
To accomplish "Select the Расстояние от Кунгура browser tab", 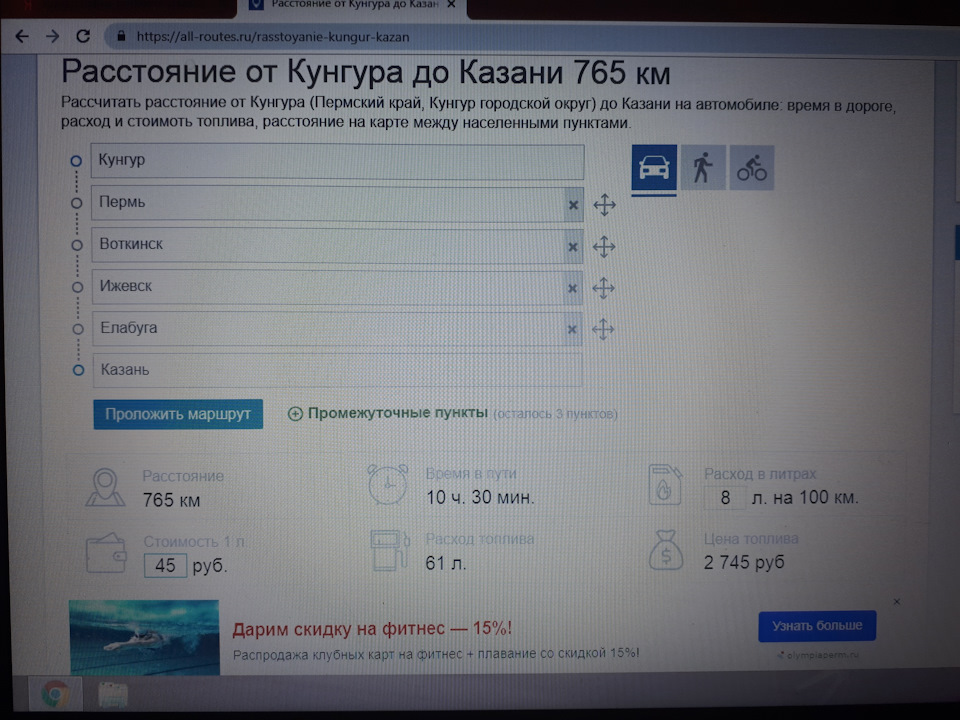I will pos(345,5).
